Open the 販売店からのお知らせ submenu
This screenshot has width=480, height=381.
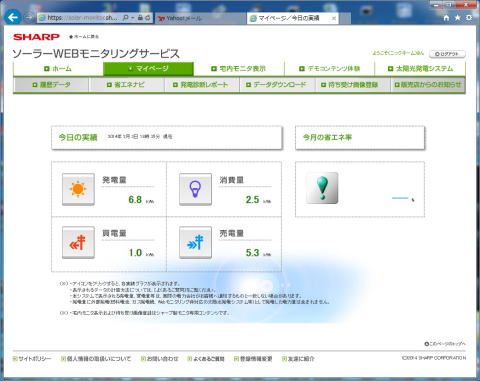coord(428,85)
